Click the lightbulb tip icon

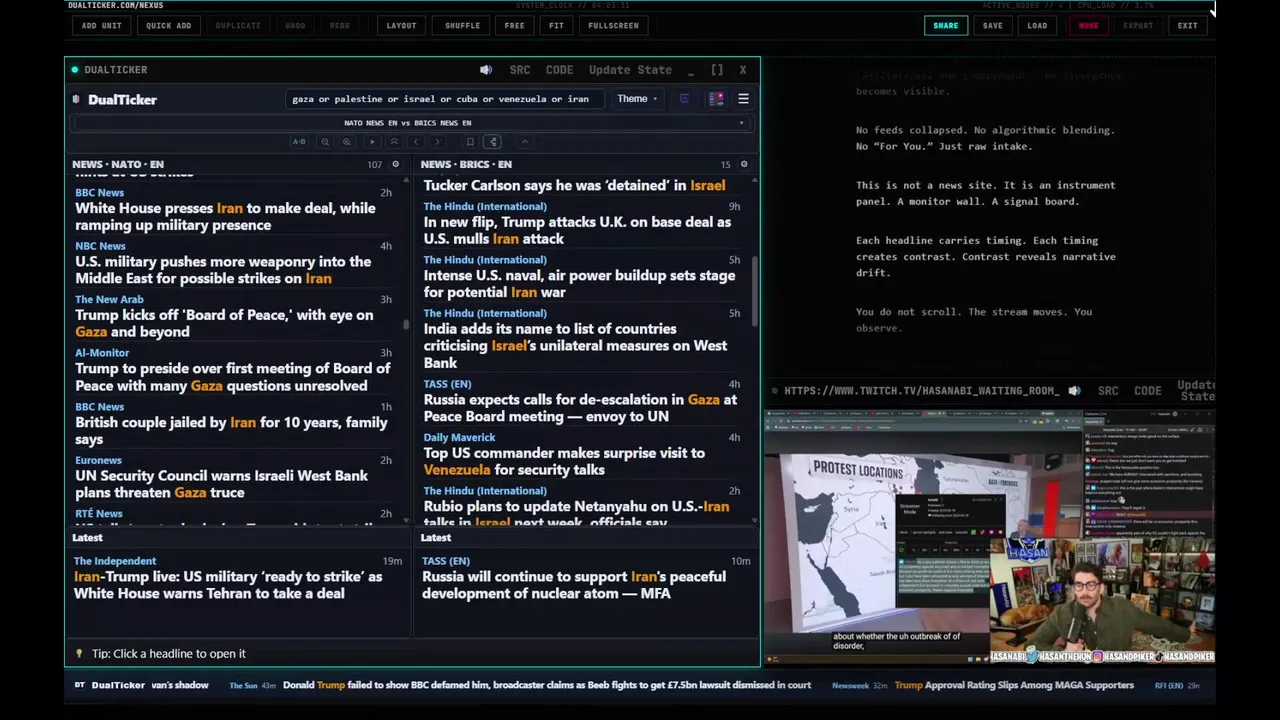pyautogui.click(x=79, y=654)
